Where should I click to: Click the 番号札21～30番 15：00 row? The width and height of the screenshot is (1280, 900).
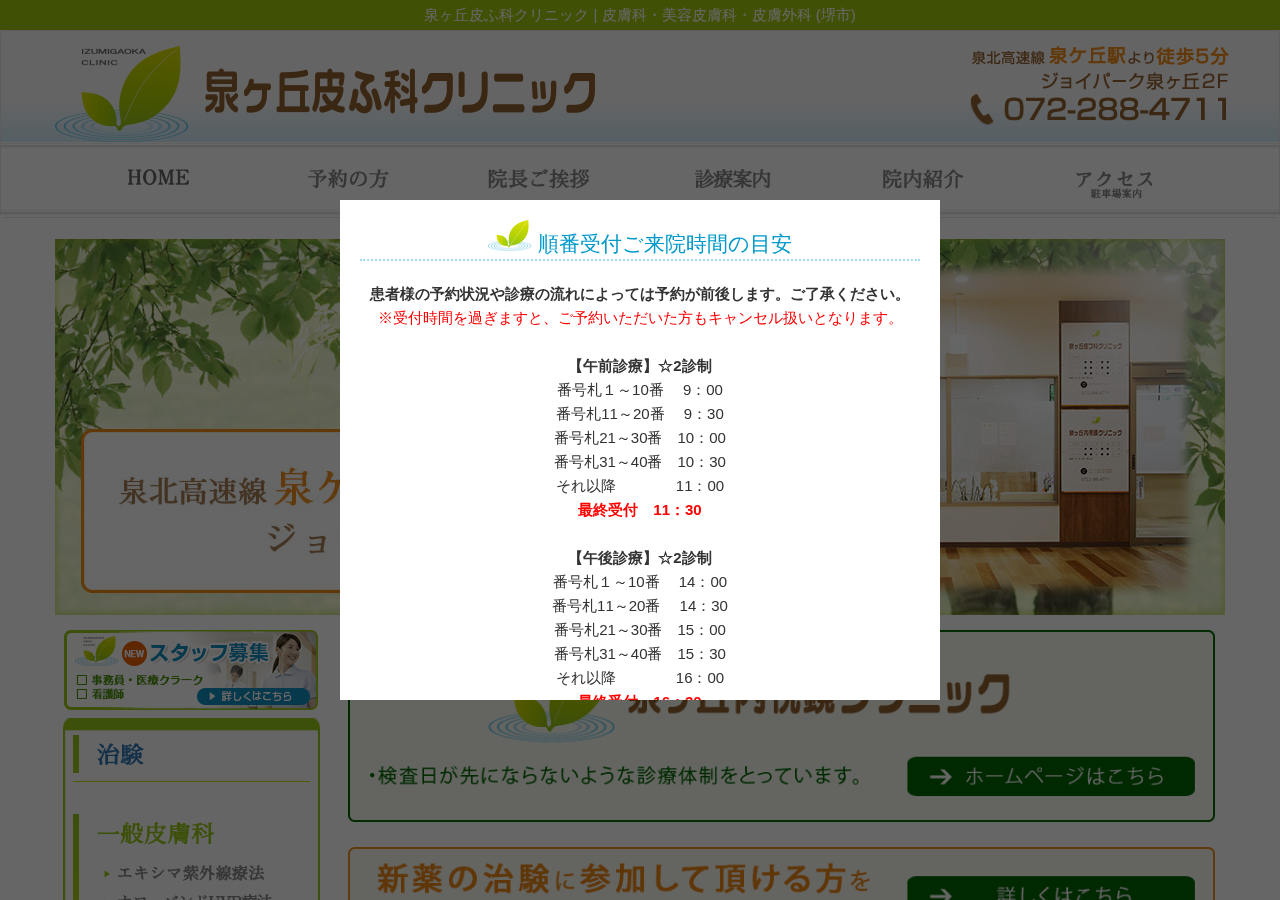click(640, 630)
